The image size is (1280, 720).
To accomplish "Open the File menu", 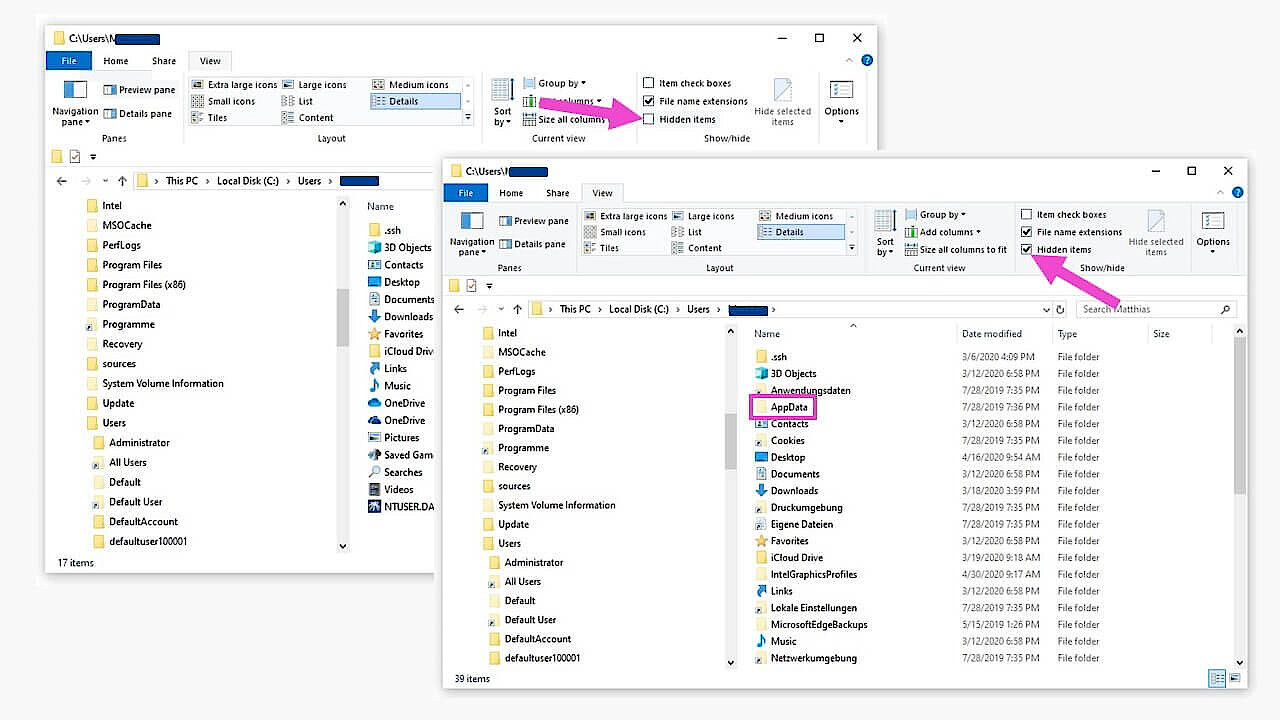I will [x=465, y=192].
